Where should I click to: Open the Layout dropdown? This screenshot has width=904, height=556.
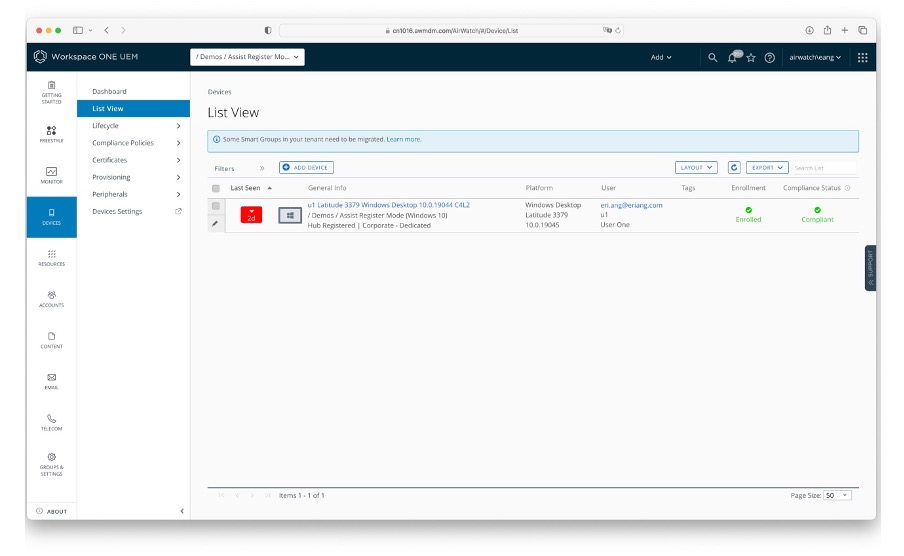pyautogui.click(x=696, y=168)
